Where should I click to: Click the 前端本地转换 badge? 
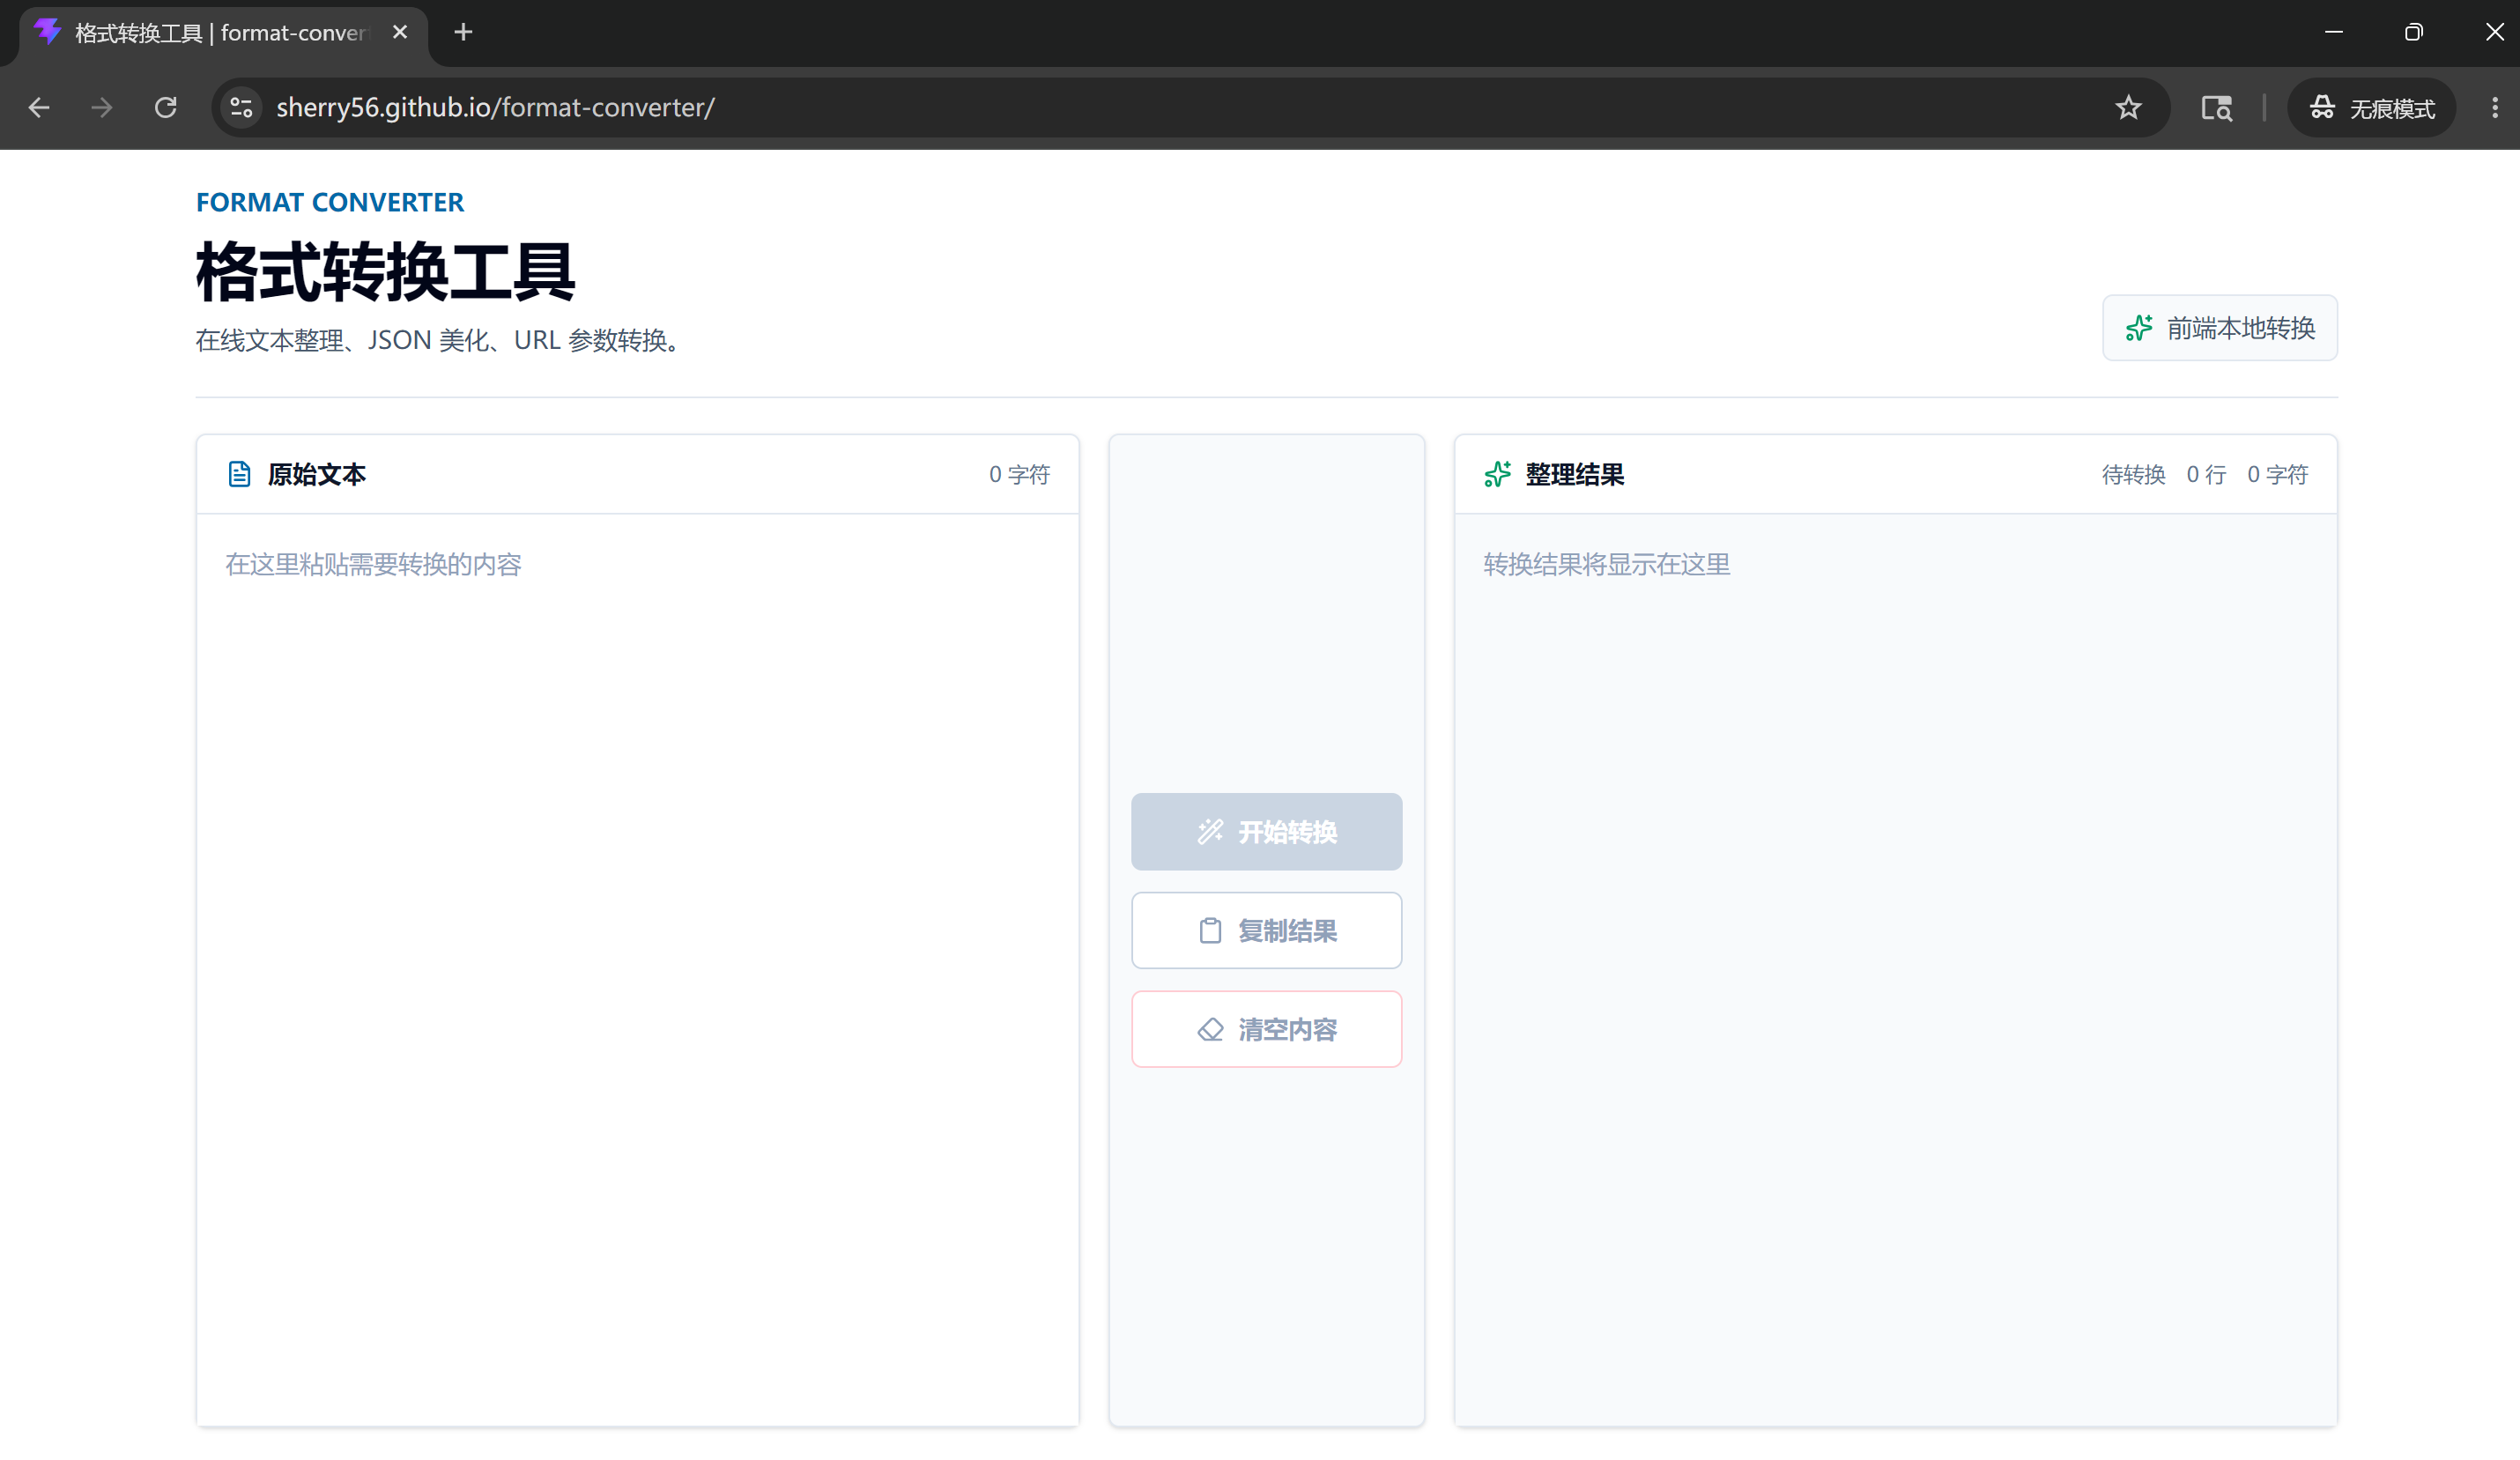tap(2219, 328)
